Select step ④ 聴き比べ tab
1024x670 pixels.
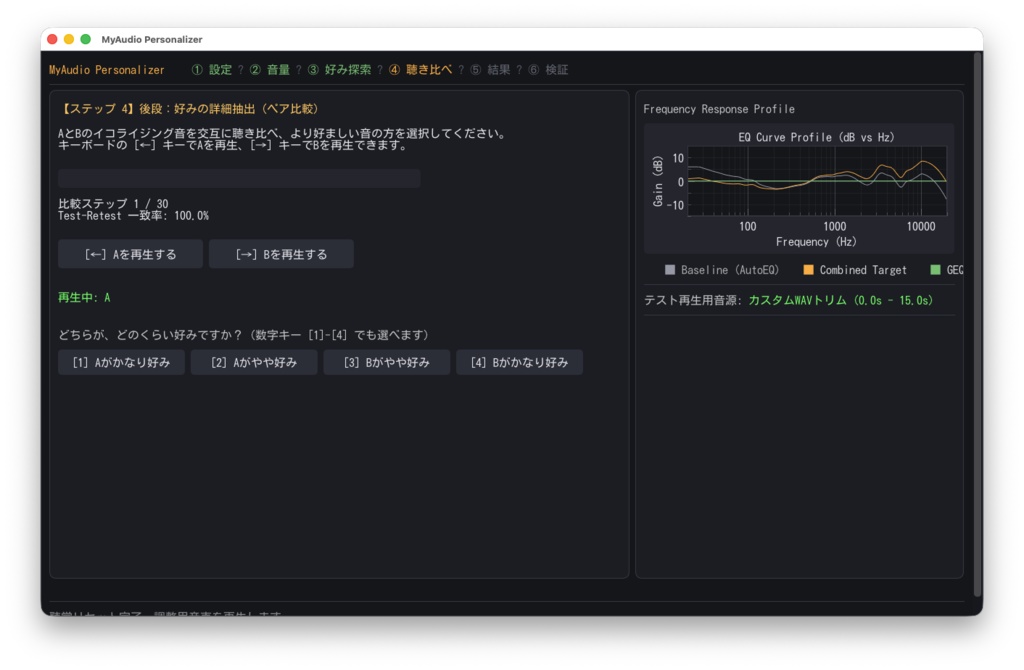(421, 70)
